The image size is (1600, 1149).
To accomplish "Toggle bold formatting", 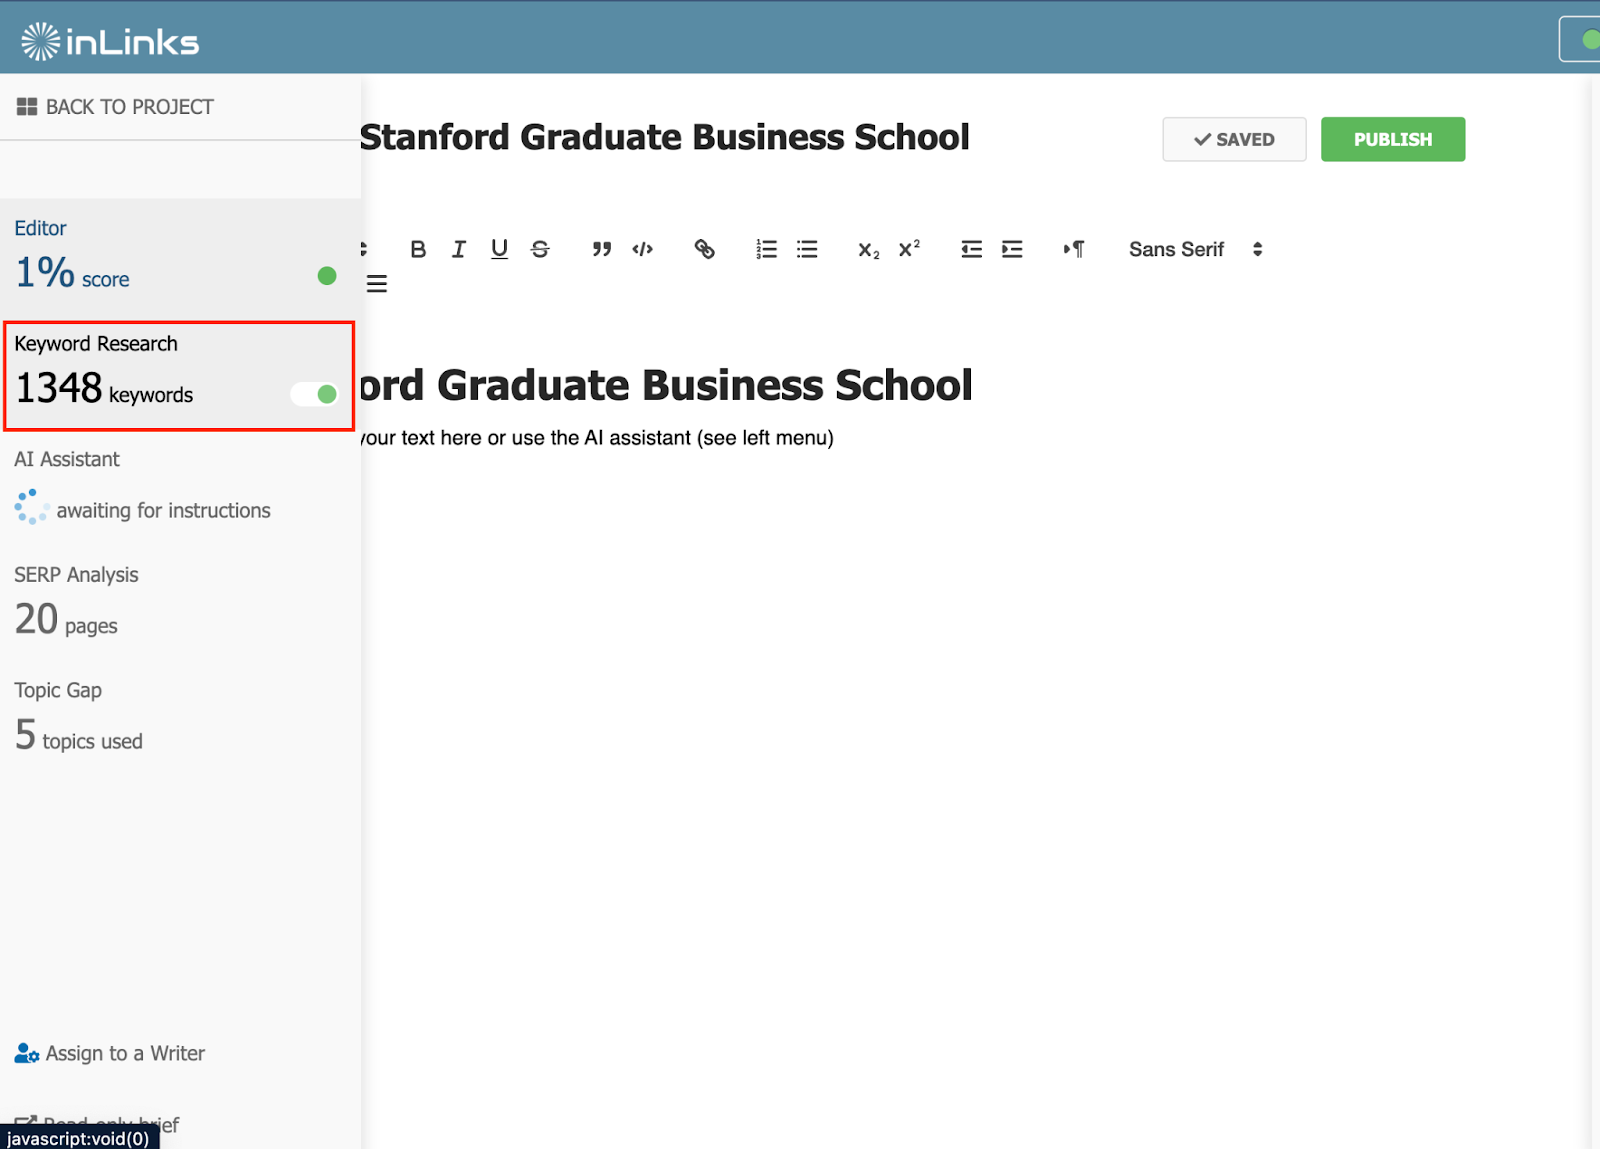I will pyautogui.click(x=418, y=249).
